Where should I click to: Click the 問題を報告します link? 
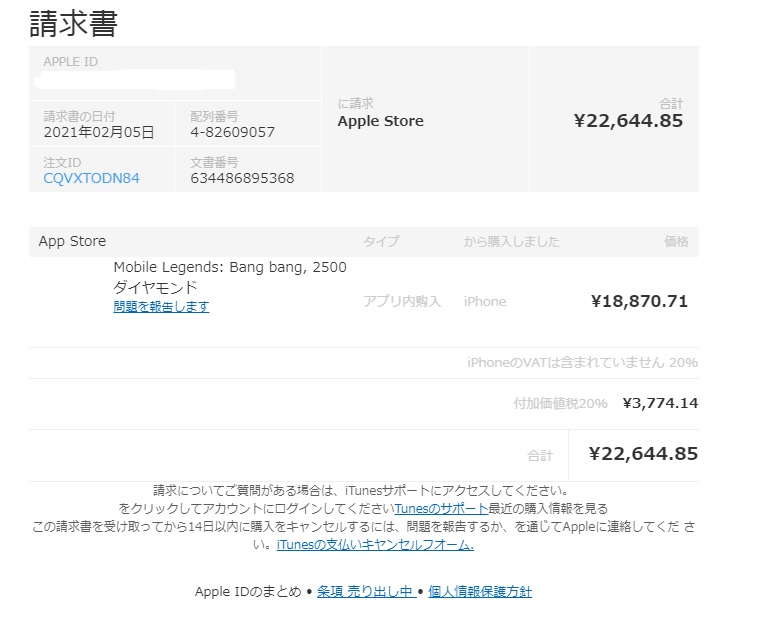coord(161,307)
